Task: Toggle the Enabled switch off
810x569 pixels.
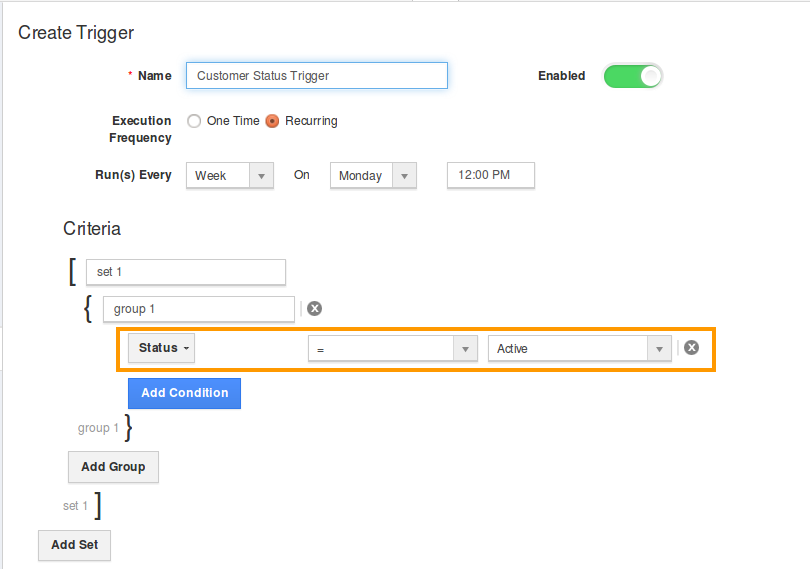Action: point(633,76)
